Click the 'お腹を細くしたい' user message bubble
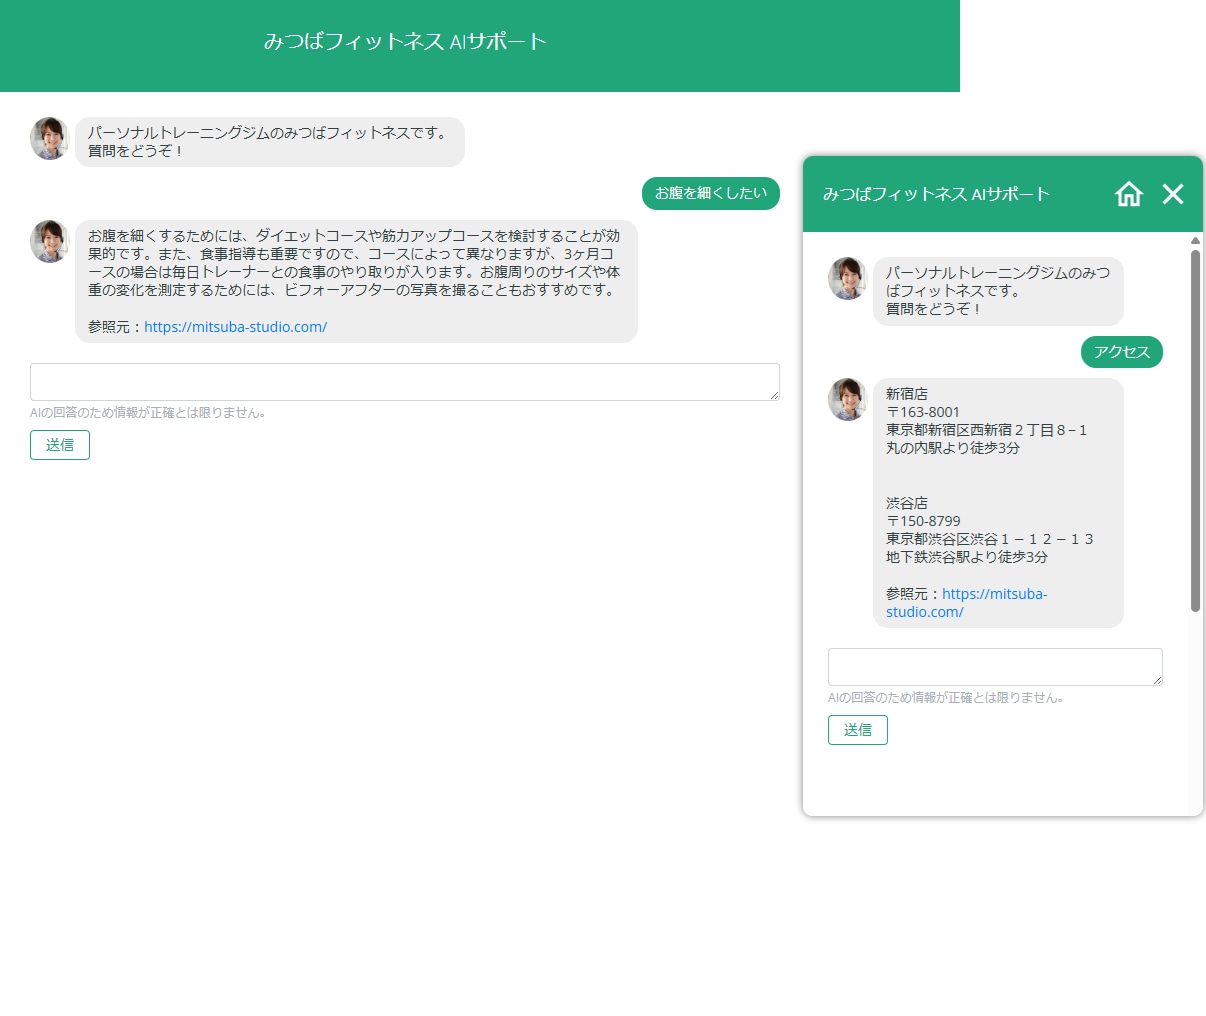Image resolution: width=1206 pixels, height=1016 pixels. (x=711, y=193)
